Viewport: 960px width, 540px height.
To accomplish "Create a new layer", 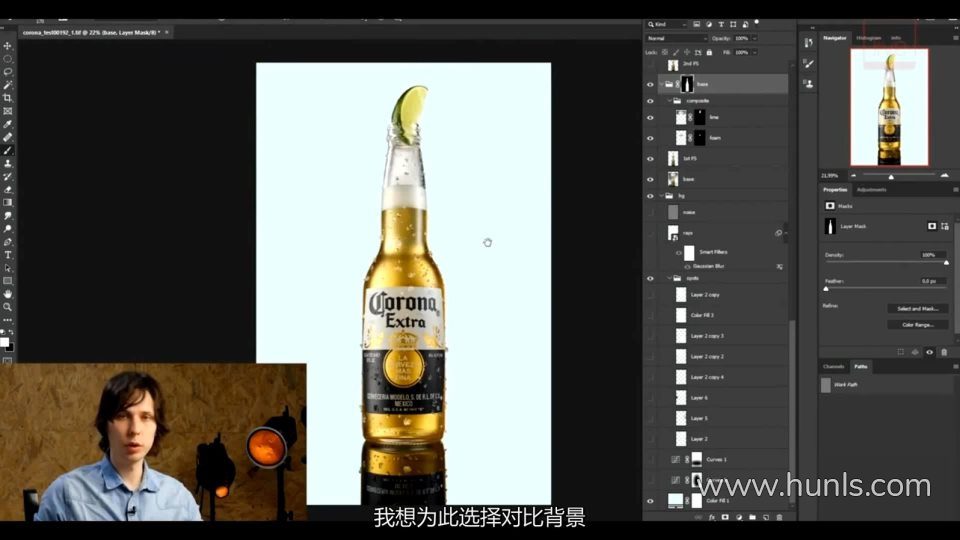I will (765, 517).
